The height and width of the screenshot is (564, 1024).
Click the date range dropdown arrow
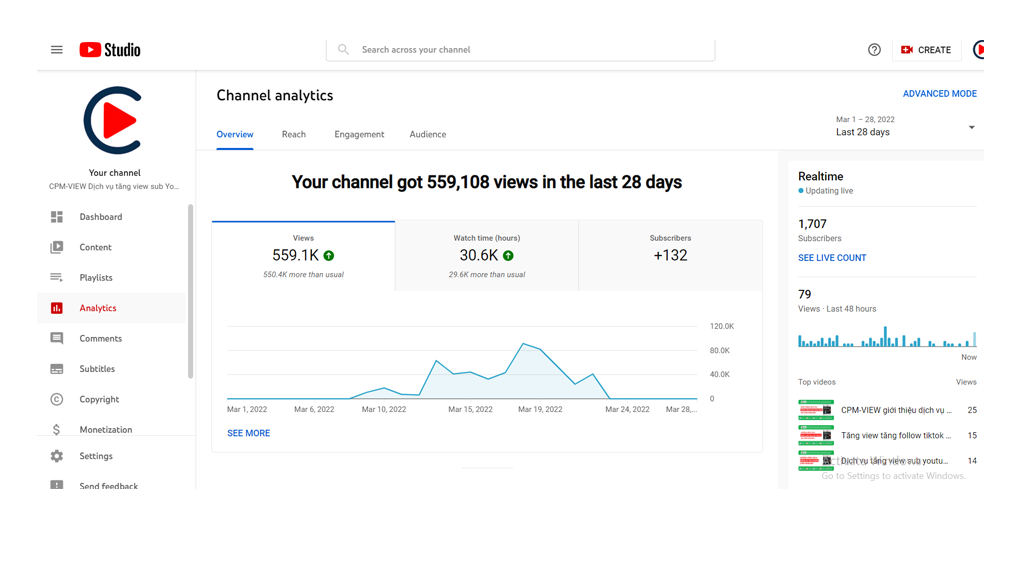(971, 127)
